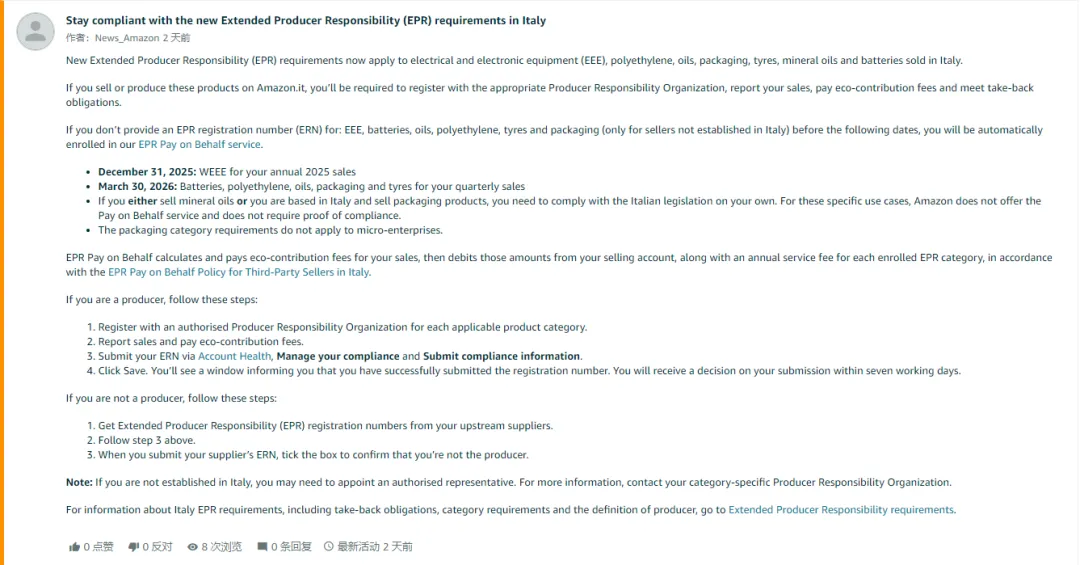The height and width of the screenshot is (565, 1080).
Task: Open the News_Amazon author profile
Action: point(126,38)
